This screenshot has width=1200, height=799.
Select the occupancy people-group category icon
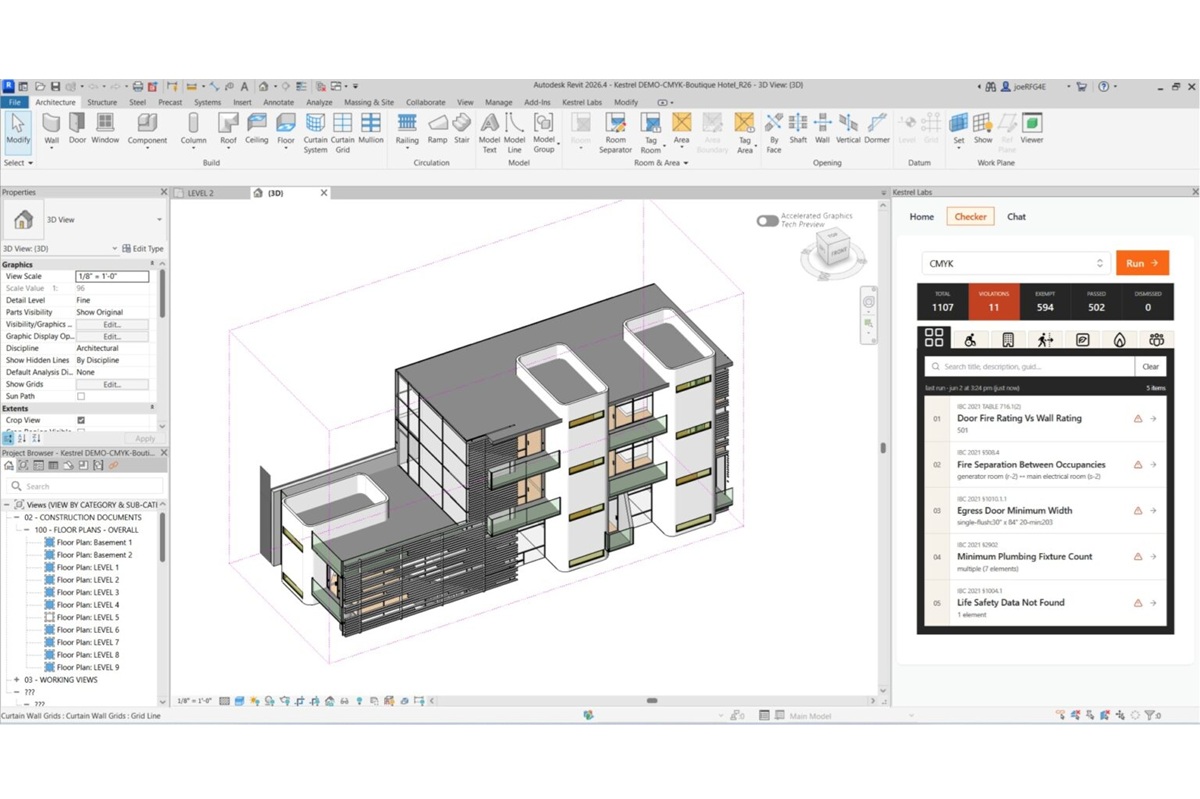tap(1156, 339)
